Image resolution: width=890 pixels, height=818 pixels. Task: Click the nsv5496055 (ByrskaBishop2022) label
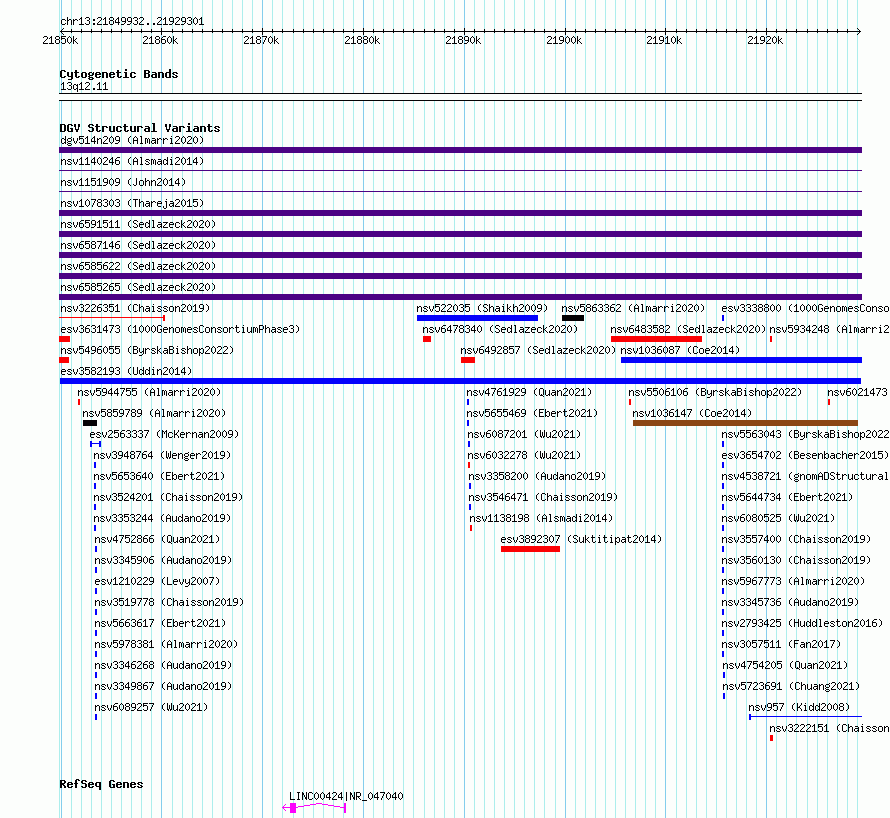click(147, 350)
